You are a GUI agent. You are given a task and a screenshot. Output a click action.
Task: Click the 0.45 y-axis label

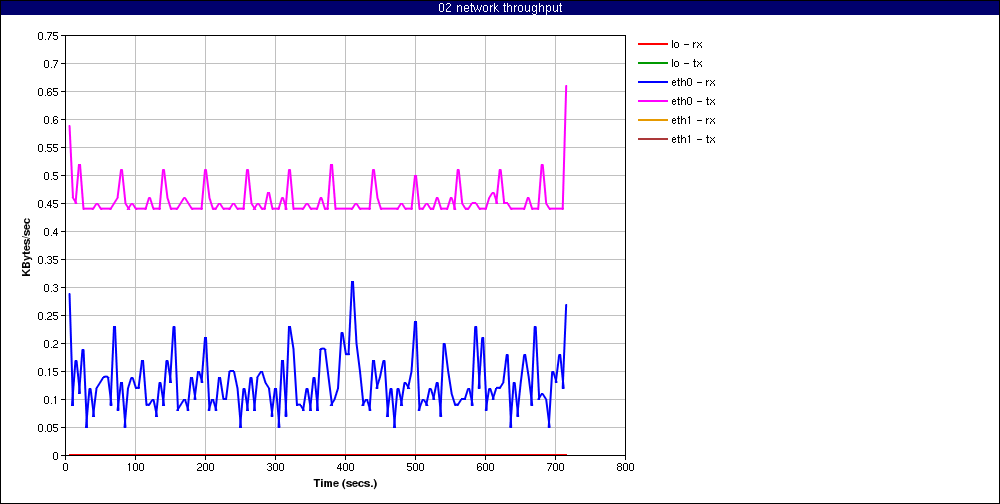click(48, 204)
